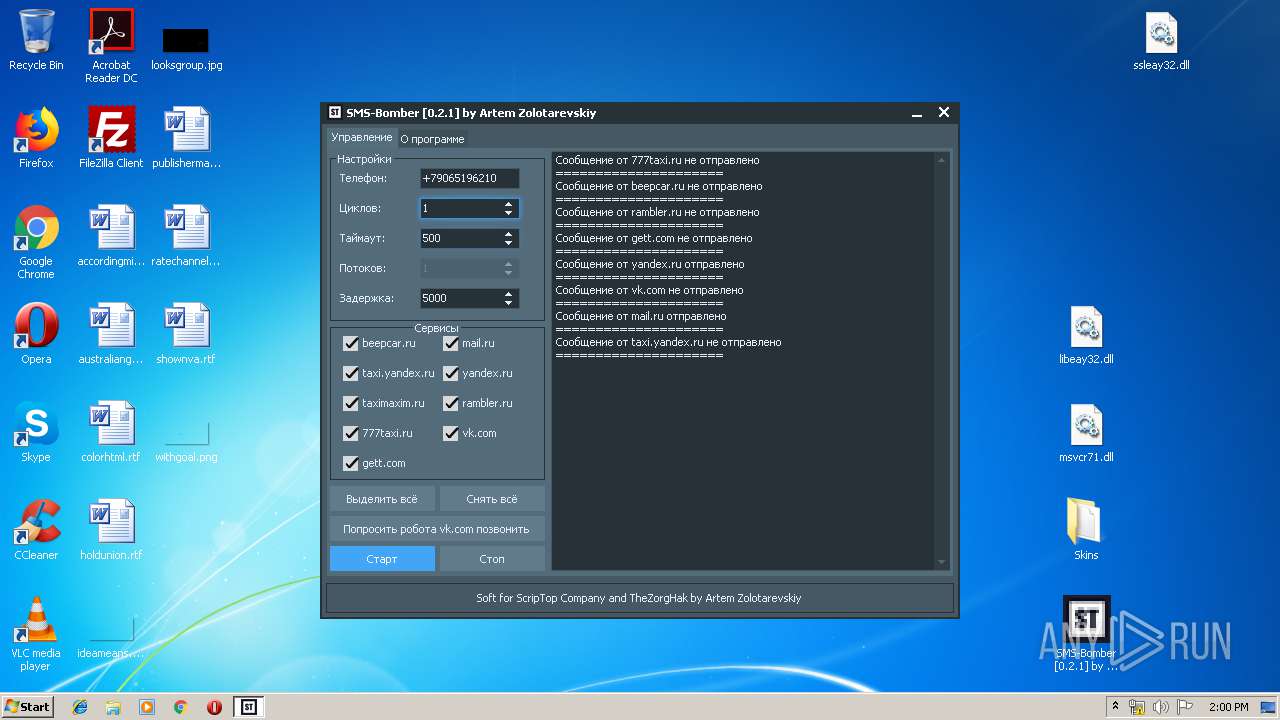Launch Acrobat Reader DC from the desktop
1280x720 pixels.
[111, 46]
